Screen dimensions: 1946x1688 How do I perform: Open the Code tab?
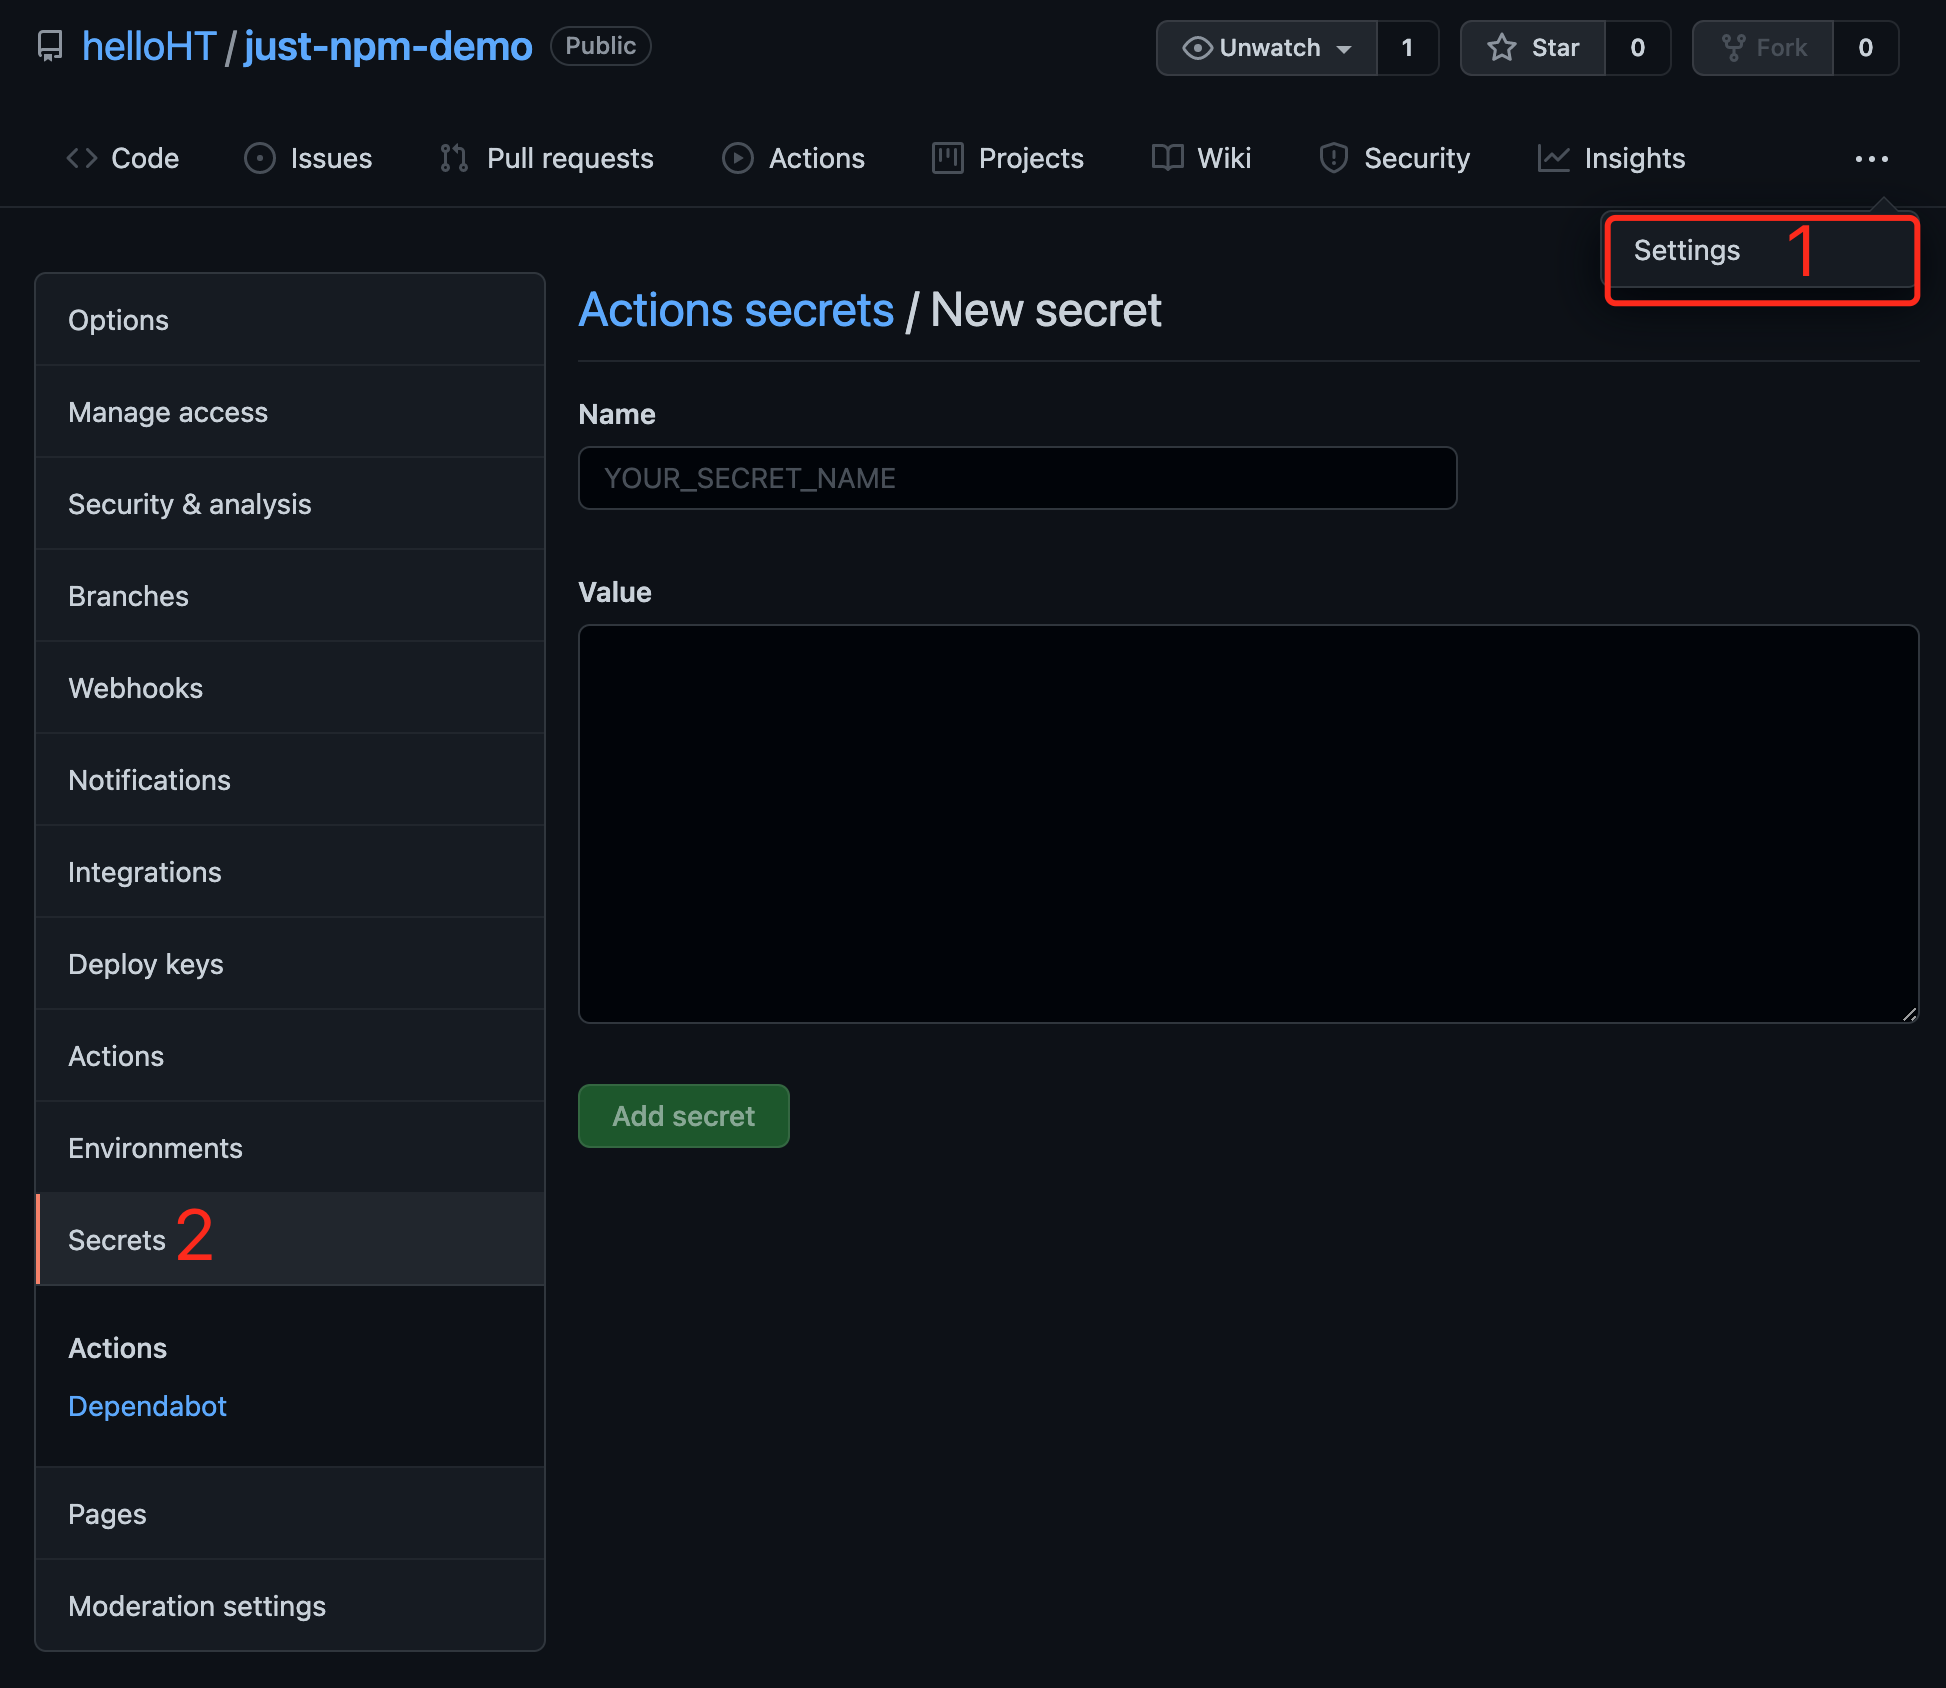tap(123, 158)
